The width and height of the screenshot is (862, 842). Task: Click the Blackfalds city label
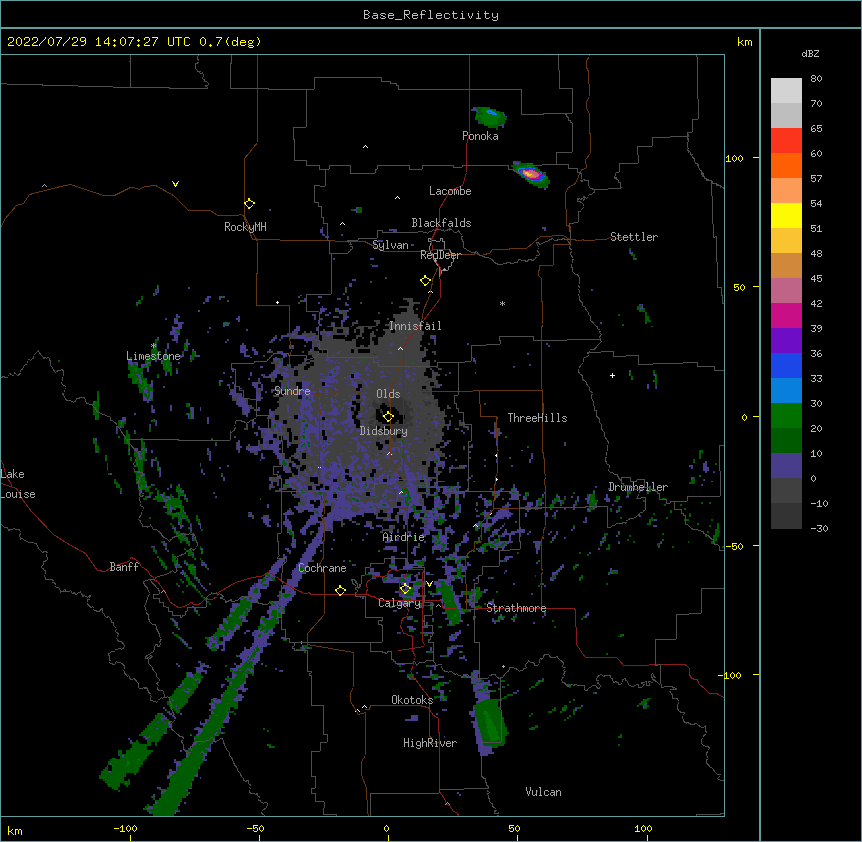(441, 223)
